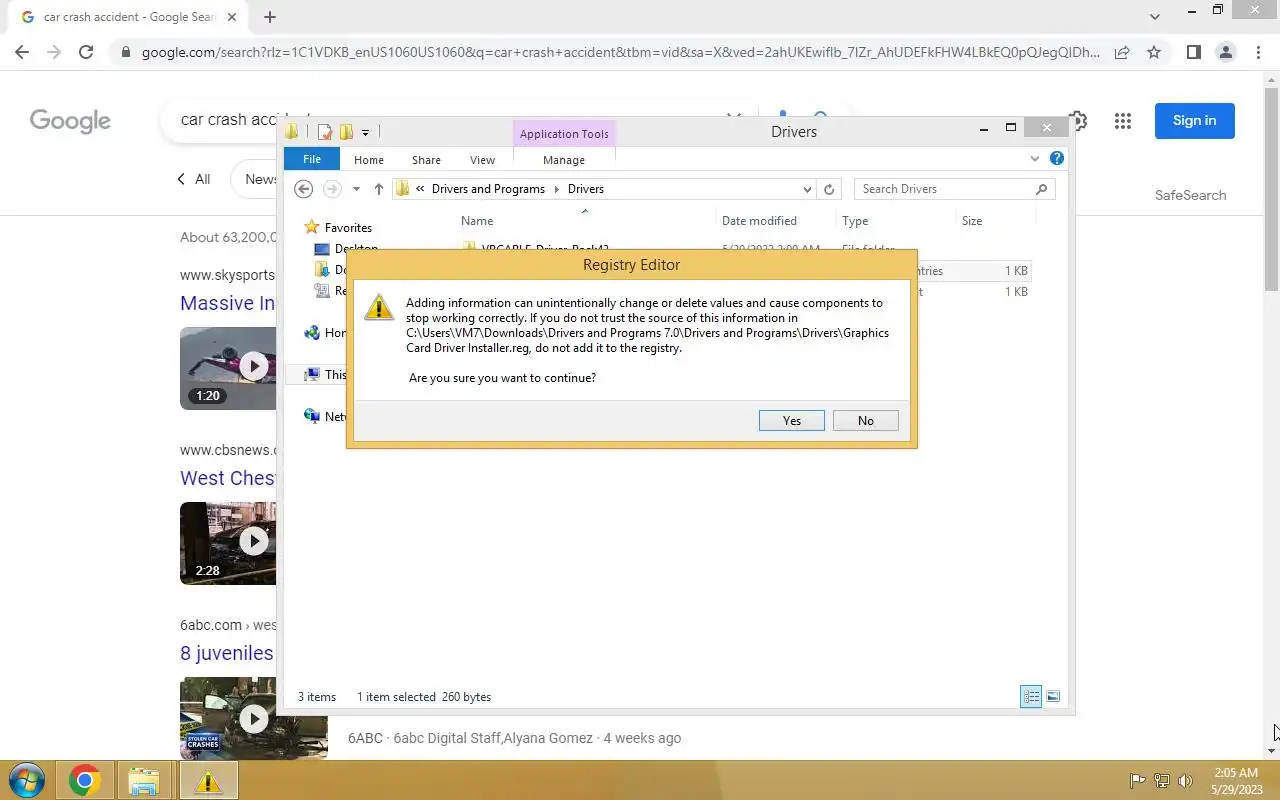This screenshot has width=1280, height=800.
Task: Open Chrome profile avatar icon
Action: 1225,52
